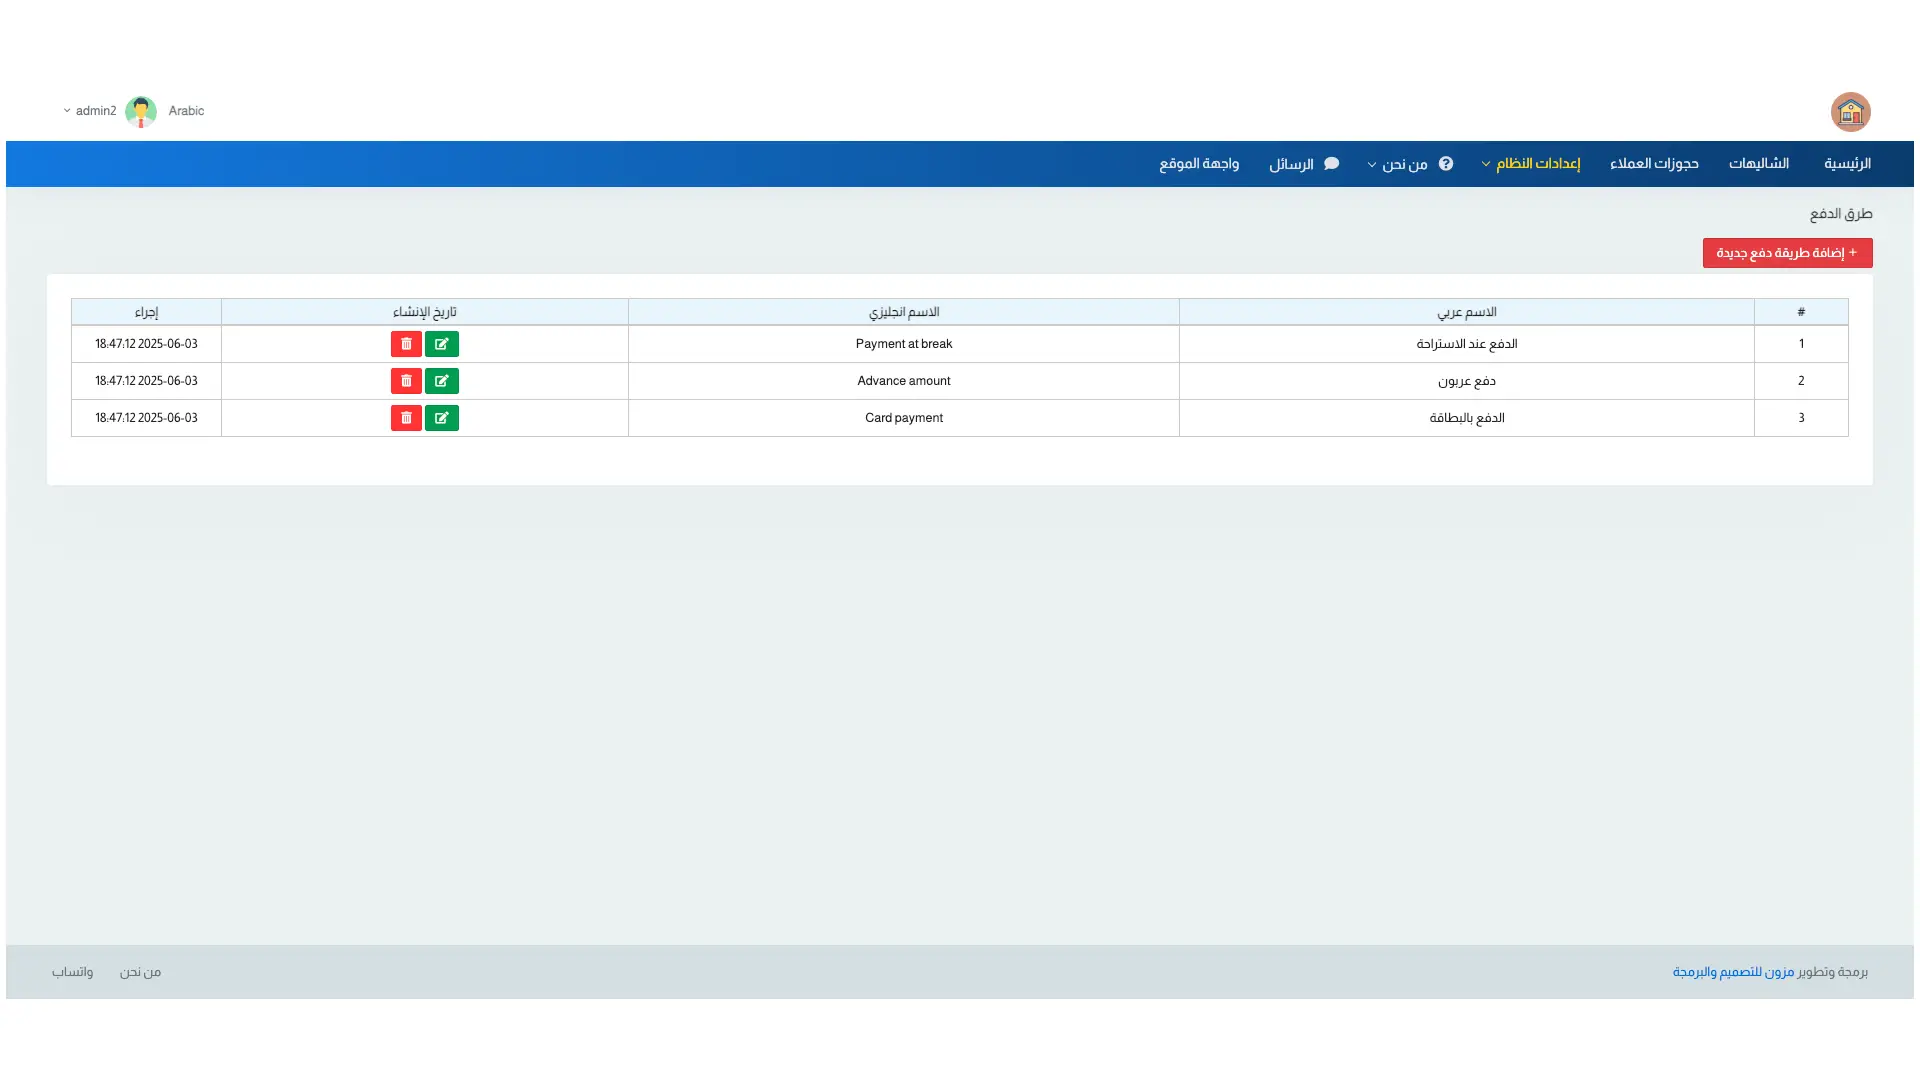Click the messages speech bubble icon

click(1331, 164)
